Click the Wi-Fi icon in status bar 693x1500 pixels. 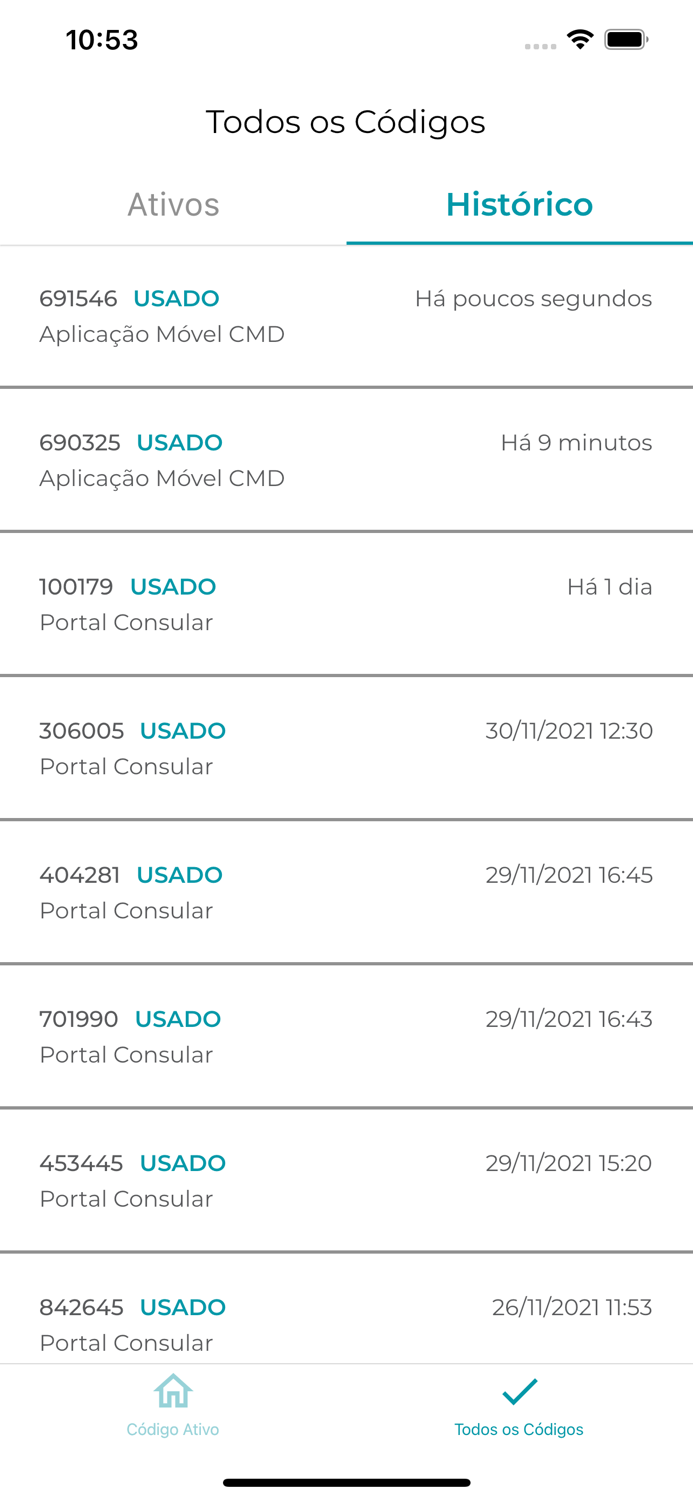(x=581, y=42)
